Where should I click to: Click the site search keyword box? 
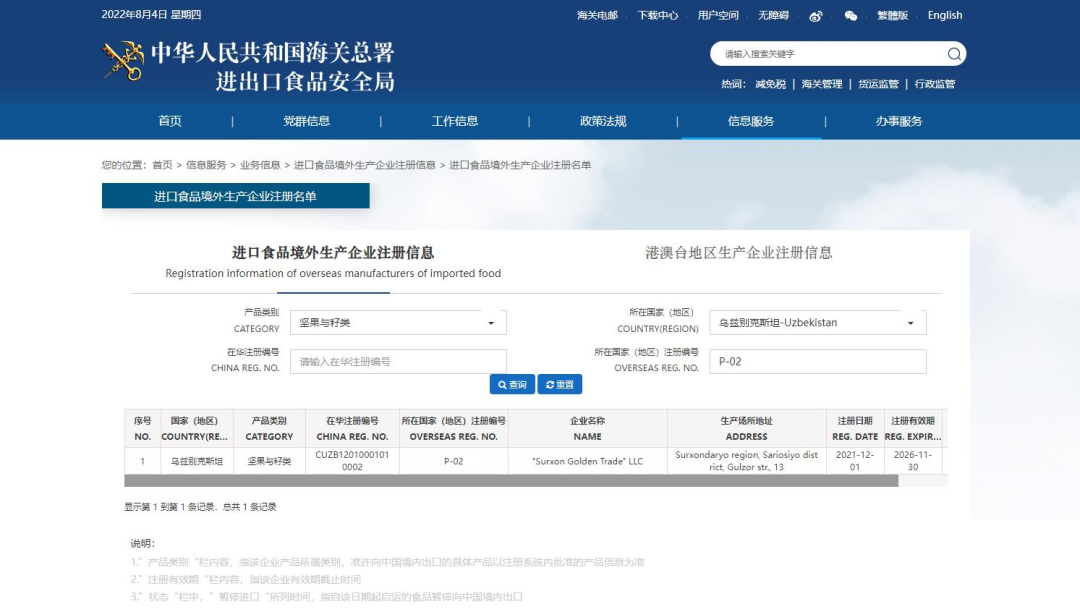pyautogui.click(x=828, y=54)
